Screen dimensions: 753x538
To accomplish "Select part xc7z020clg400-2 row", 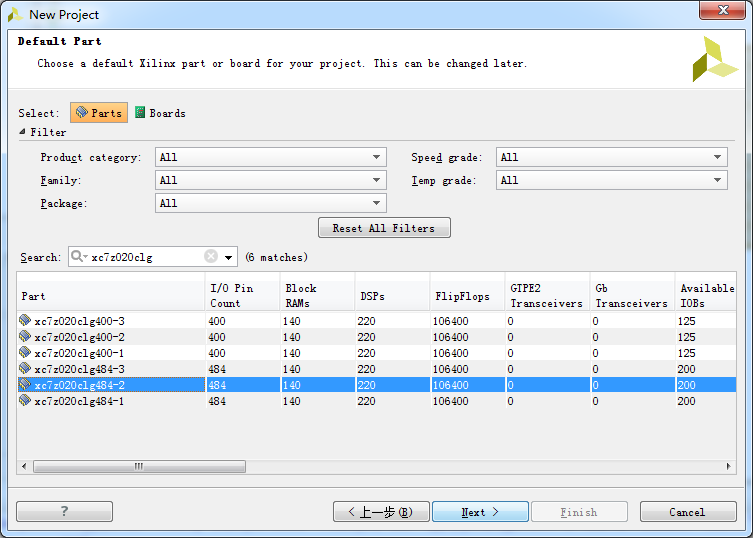I will (x=376, y=337).
